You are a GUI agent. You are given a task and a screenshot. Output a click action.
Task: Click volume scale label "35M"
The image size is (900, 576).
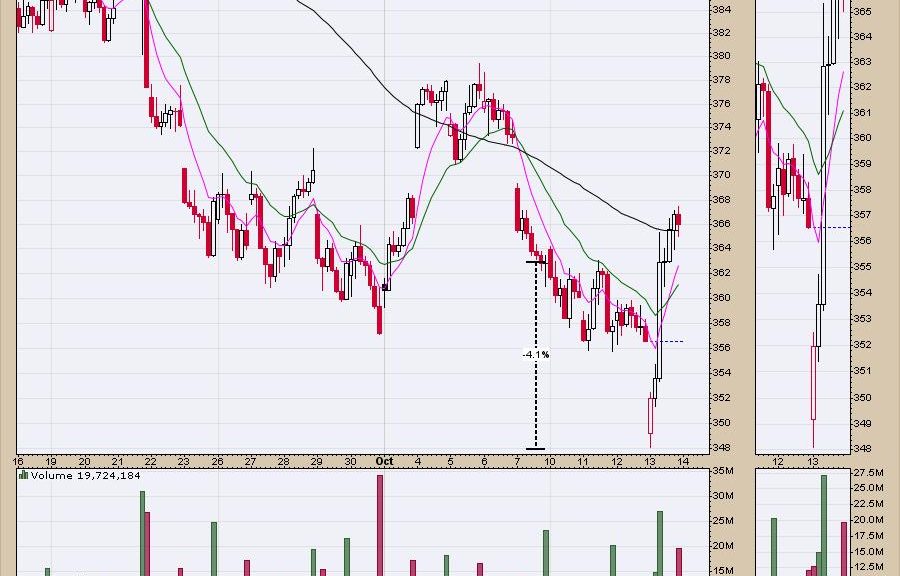(723, 471)
